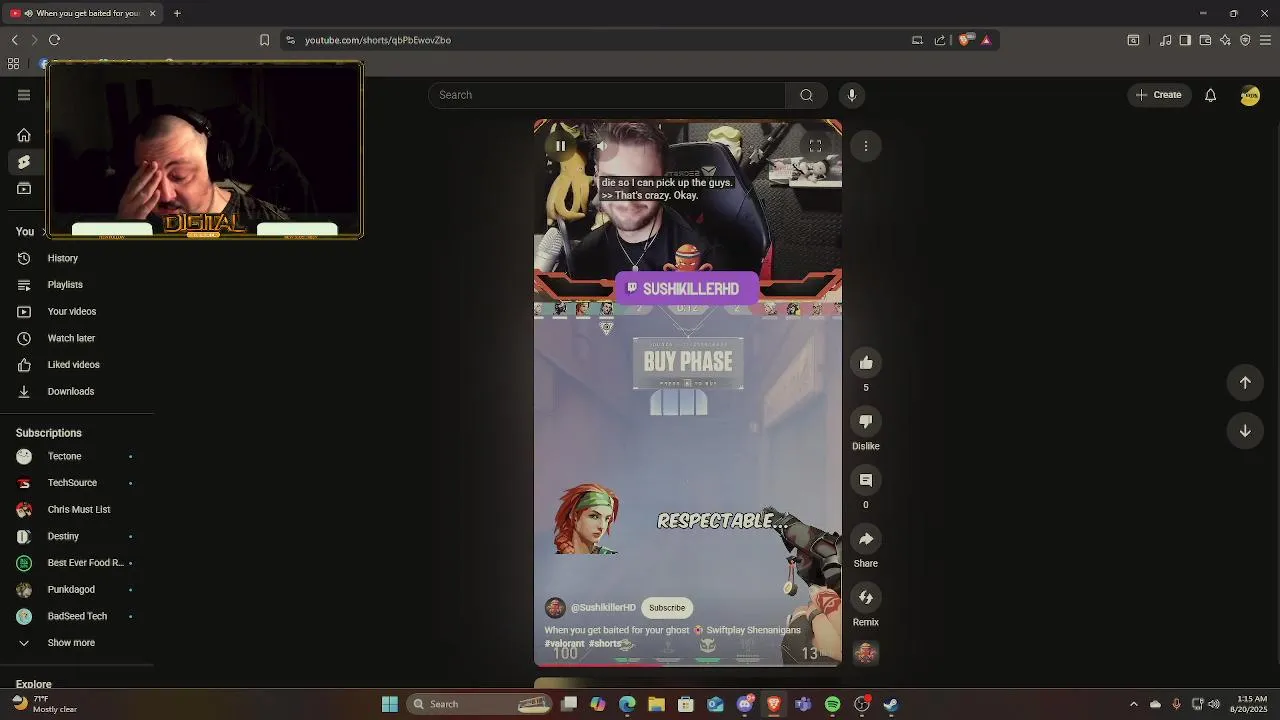Open Brave Rewards triangle icon

[x=986, y=40]
